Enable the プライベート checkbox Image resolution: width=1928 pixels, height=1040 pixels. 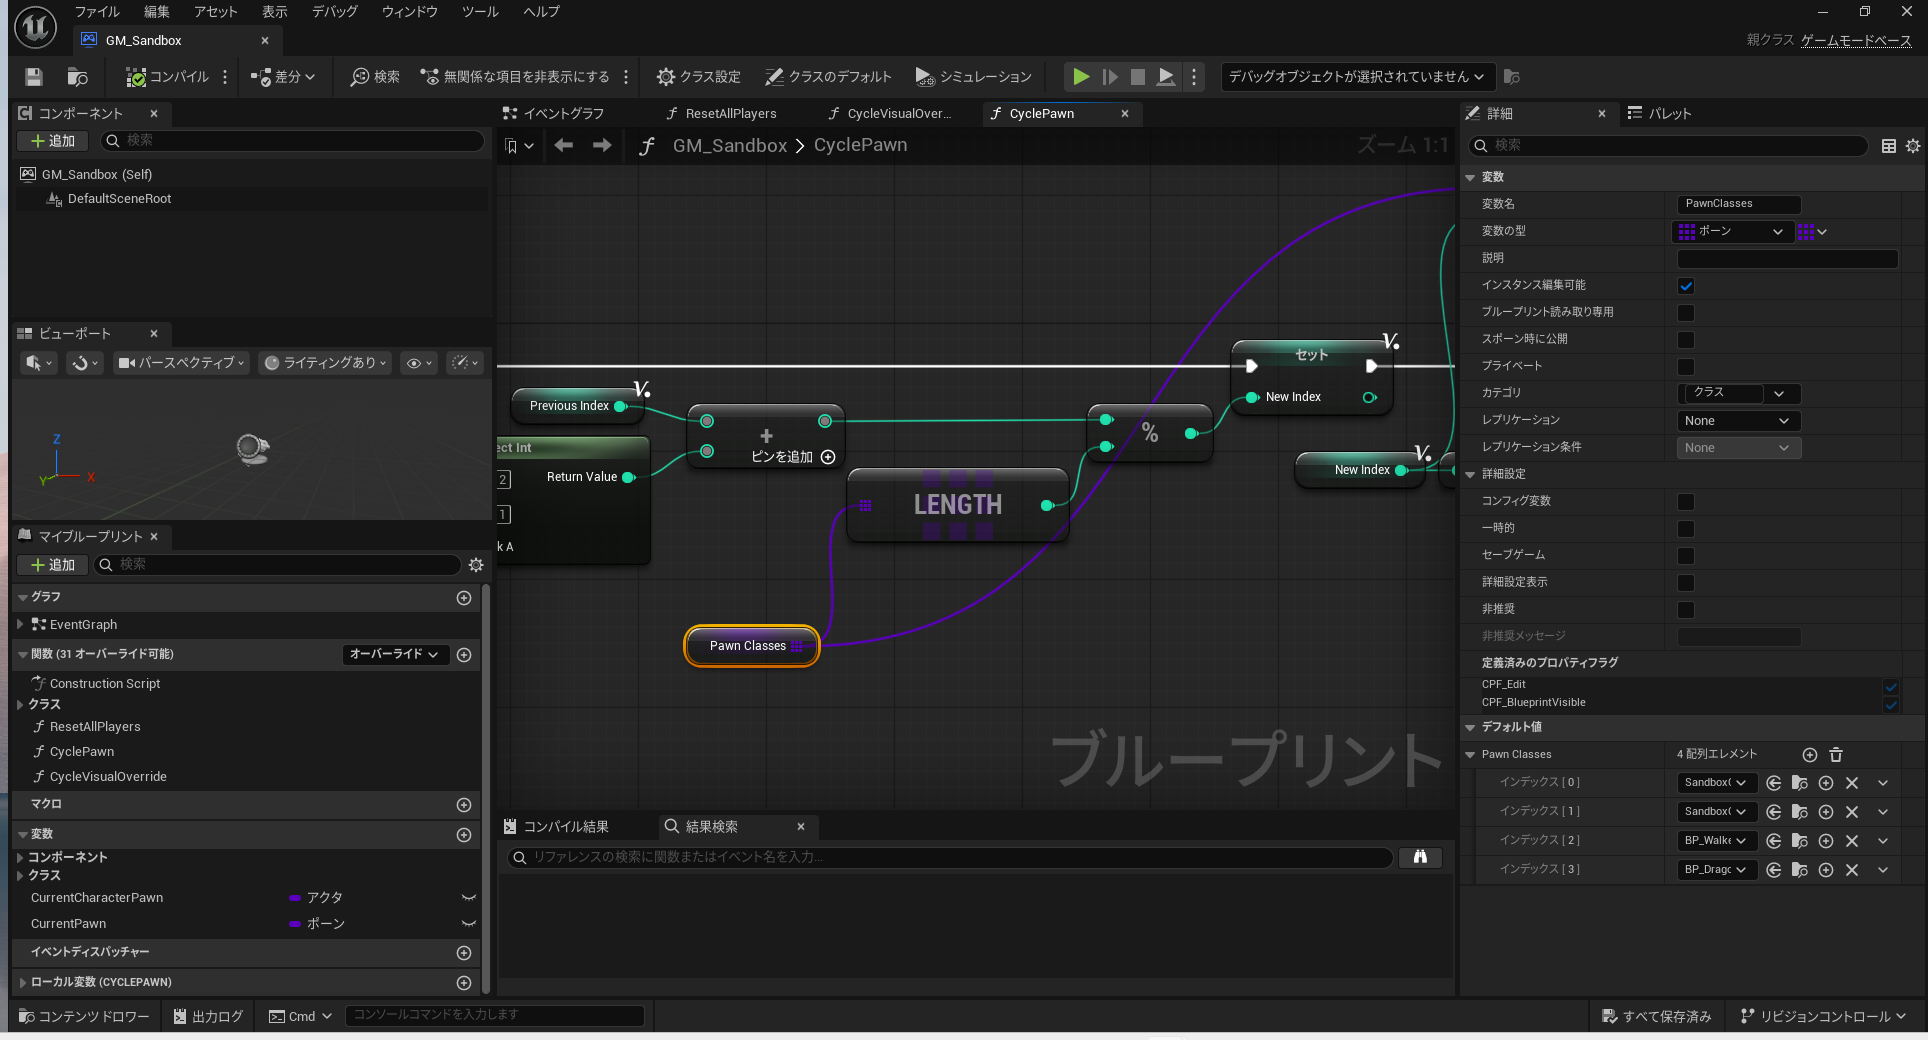click(x=1686, y=367)
